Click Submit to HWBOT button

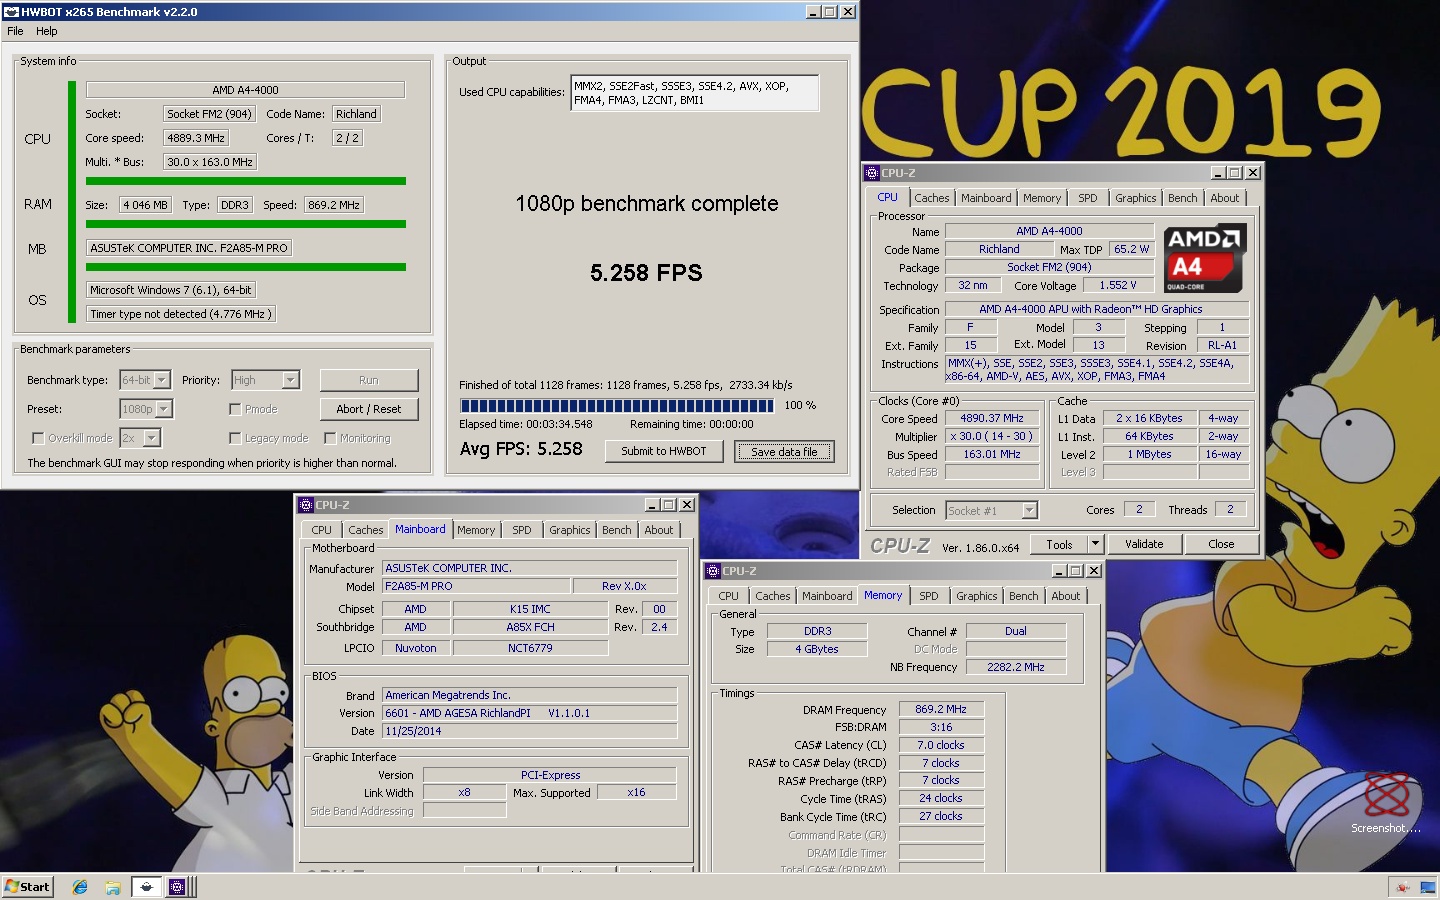pyautogui.click(x=664, y=451)
